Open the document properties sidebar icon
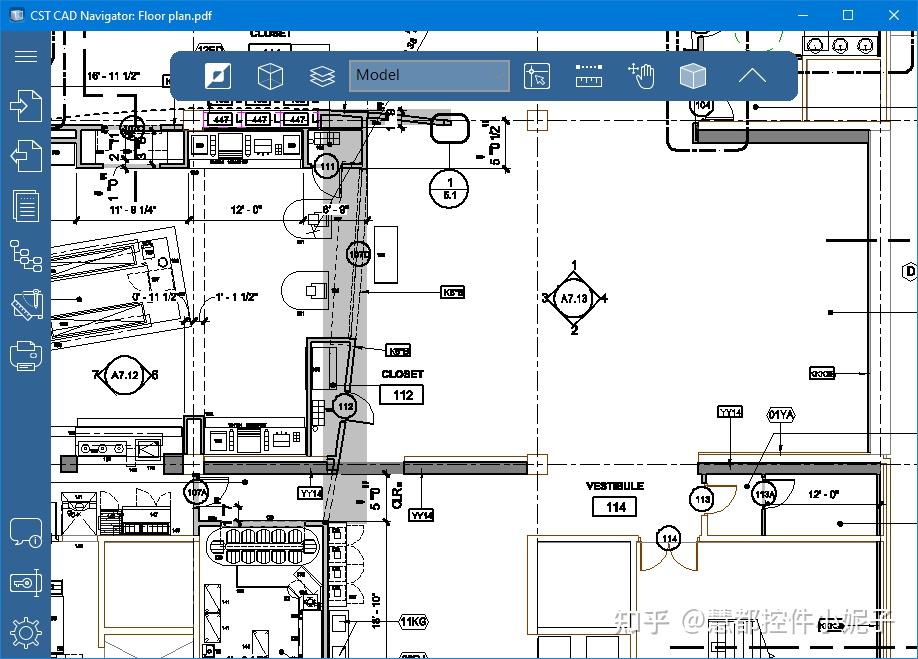The width and height of the screenshot is (918, 659). 26,205
